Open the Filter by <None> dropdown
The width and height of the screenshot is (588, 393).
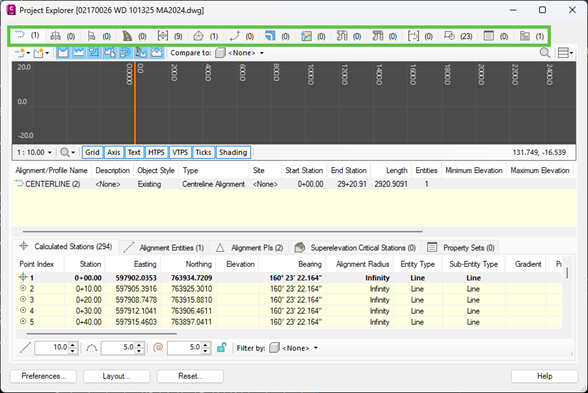tap(293, 348)
